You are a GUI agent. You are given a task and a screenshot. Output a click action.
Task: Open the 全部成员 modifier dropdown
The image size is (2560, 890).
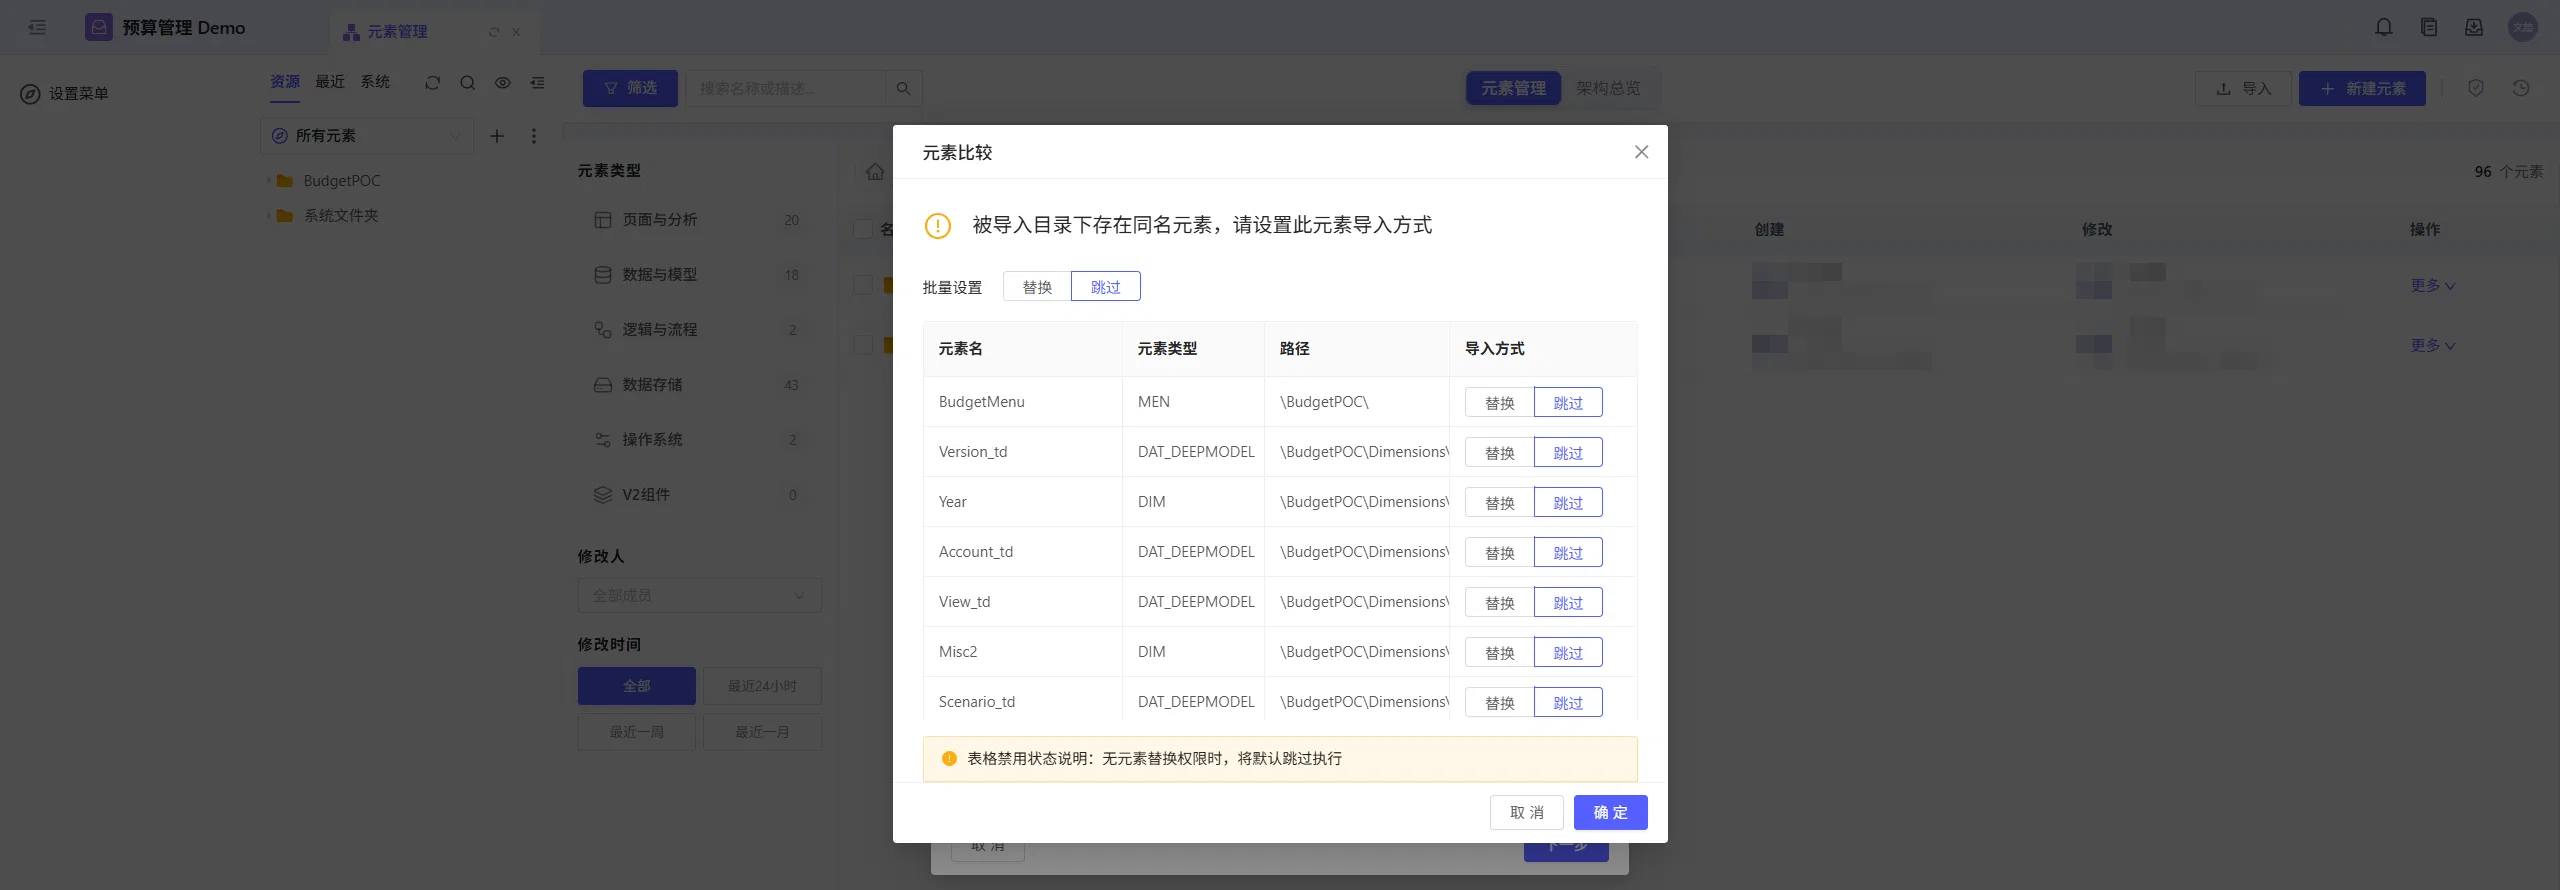(x=699, y=595)
